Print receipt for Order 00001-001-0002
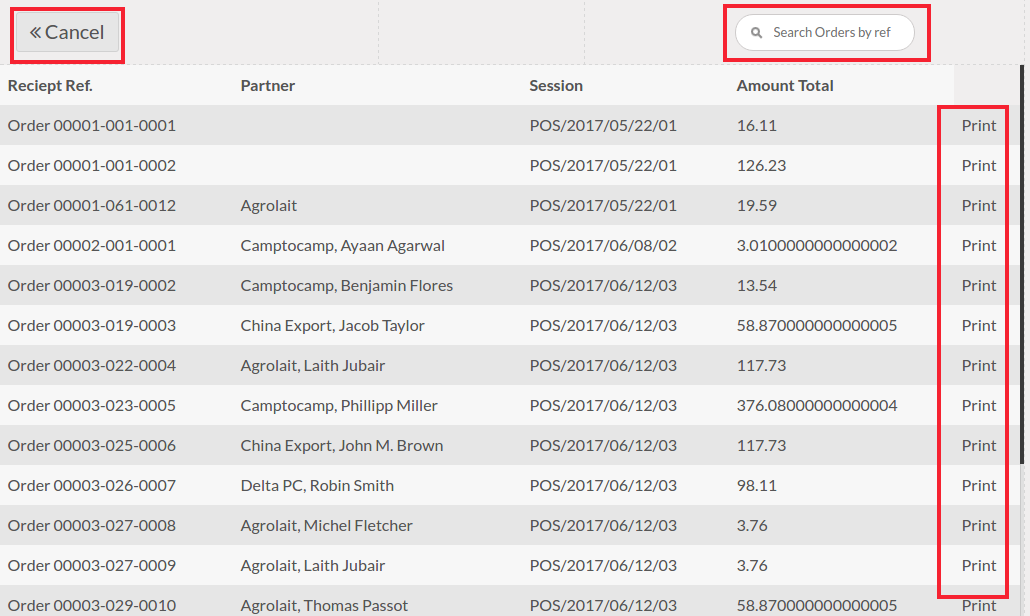Image resolution: width=1030 pixels, height=616 pixels. tap(979, 166)
